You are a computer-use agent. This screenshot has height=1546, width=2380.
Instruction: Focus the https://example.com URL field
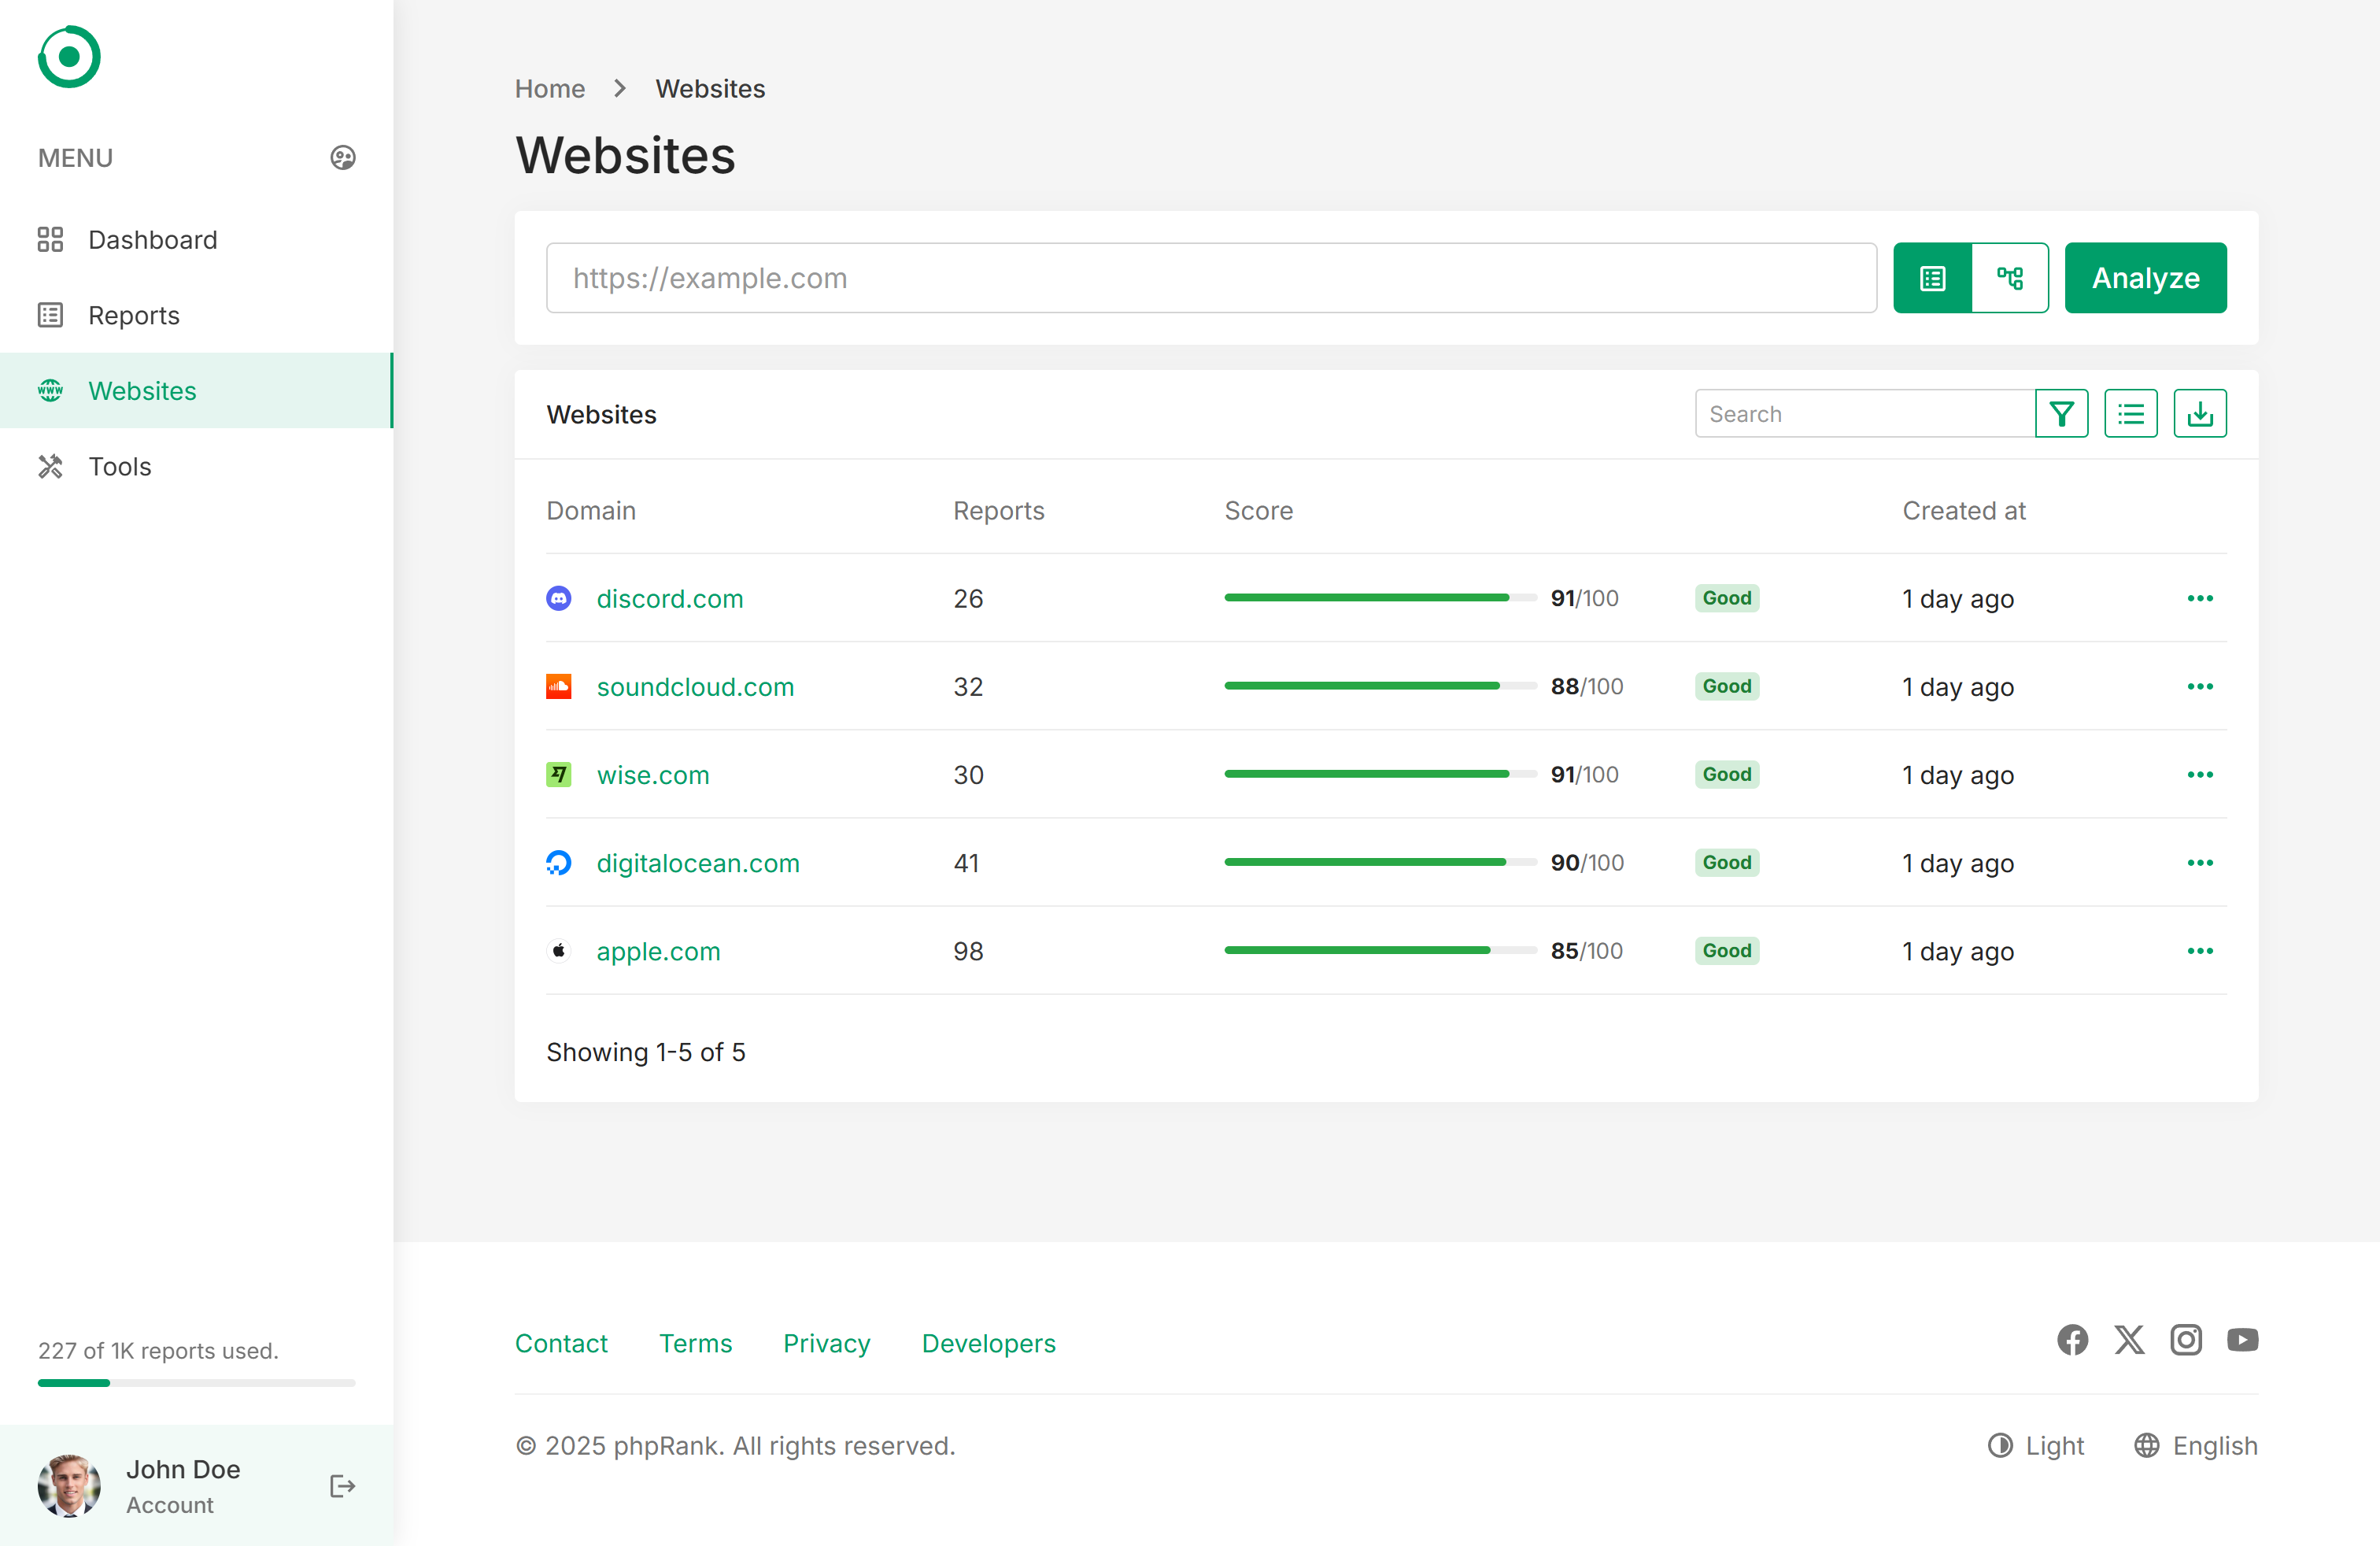click(x=1210, y=278)
